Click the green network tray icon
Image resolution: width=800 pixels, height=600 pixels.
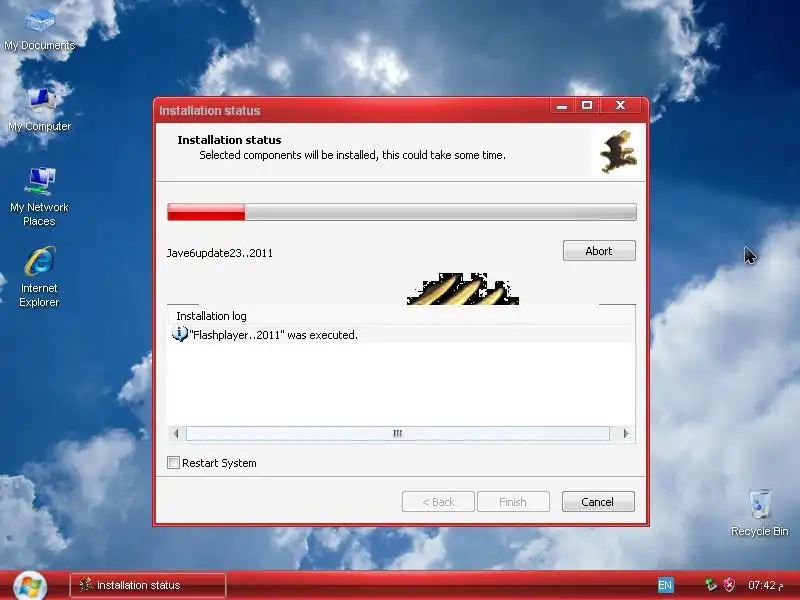click(710, 585)
